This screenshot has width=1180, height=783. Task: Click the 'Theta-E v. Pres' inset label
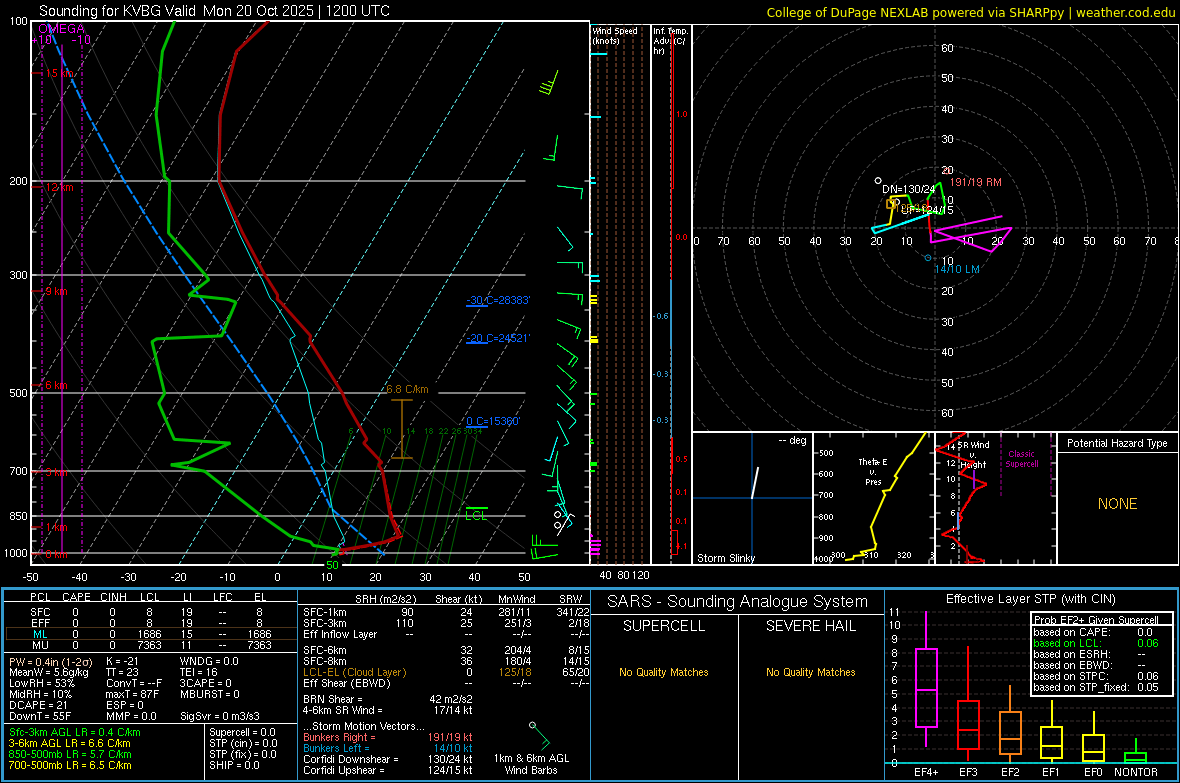click(x=873, y=471)
